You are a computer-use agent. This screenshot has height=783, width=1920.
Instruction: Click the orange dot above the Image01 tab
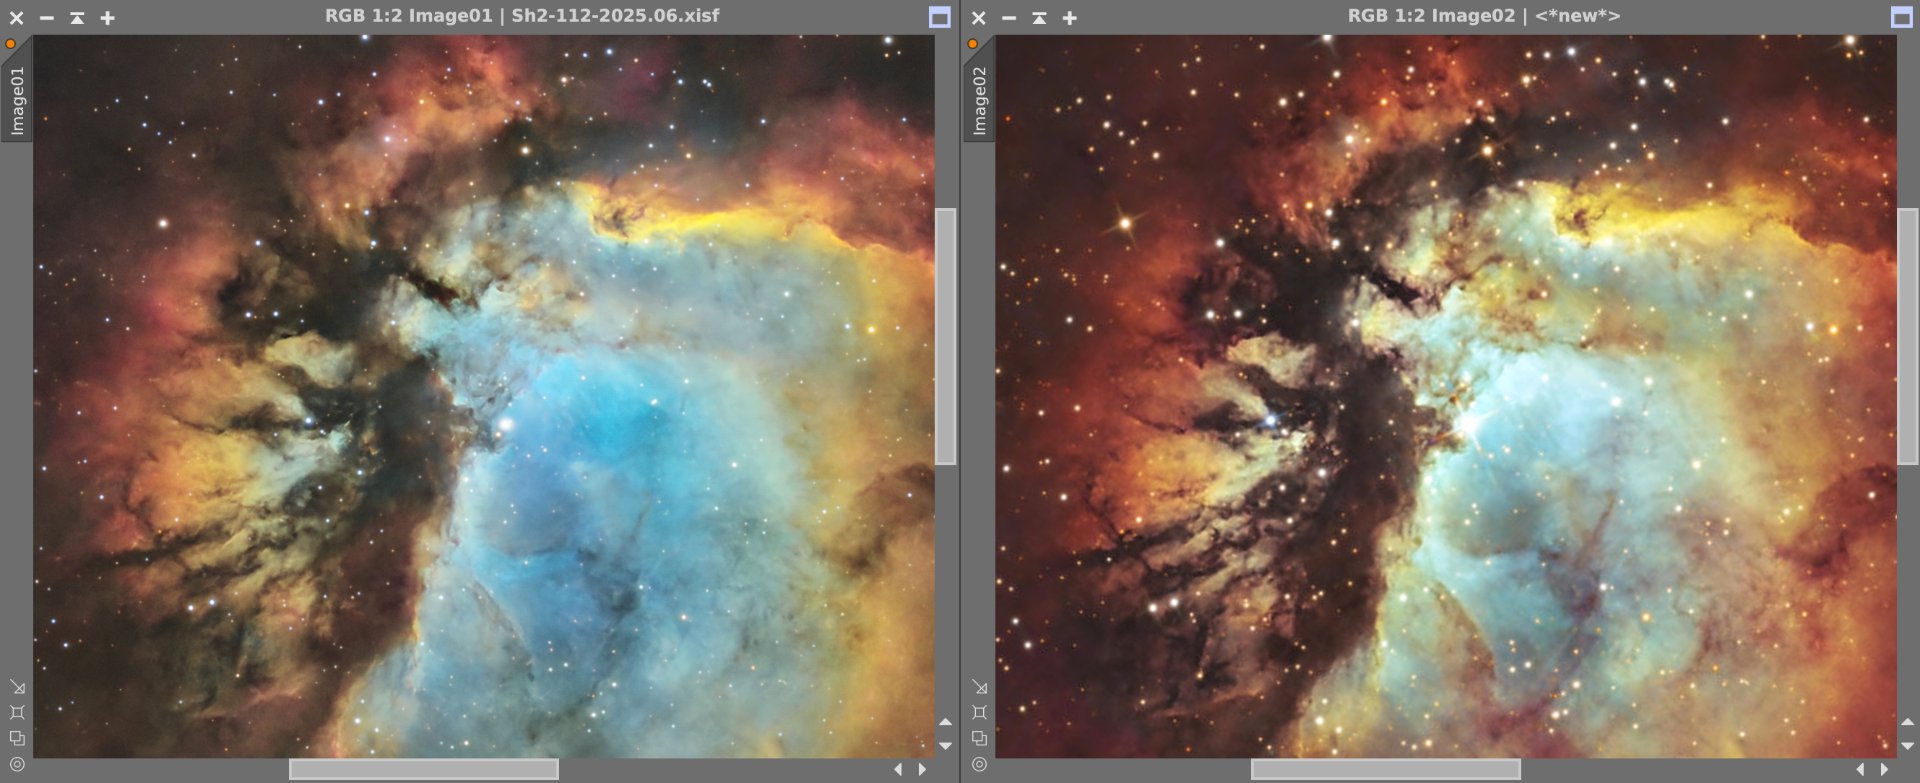coord(11,44)
